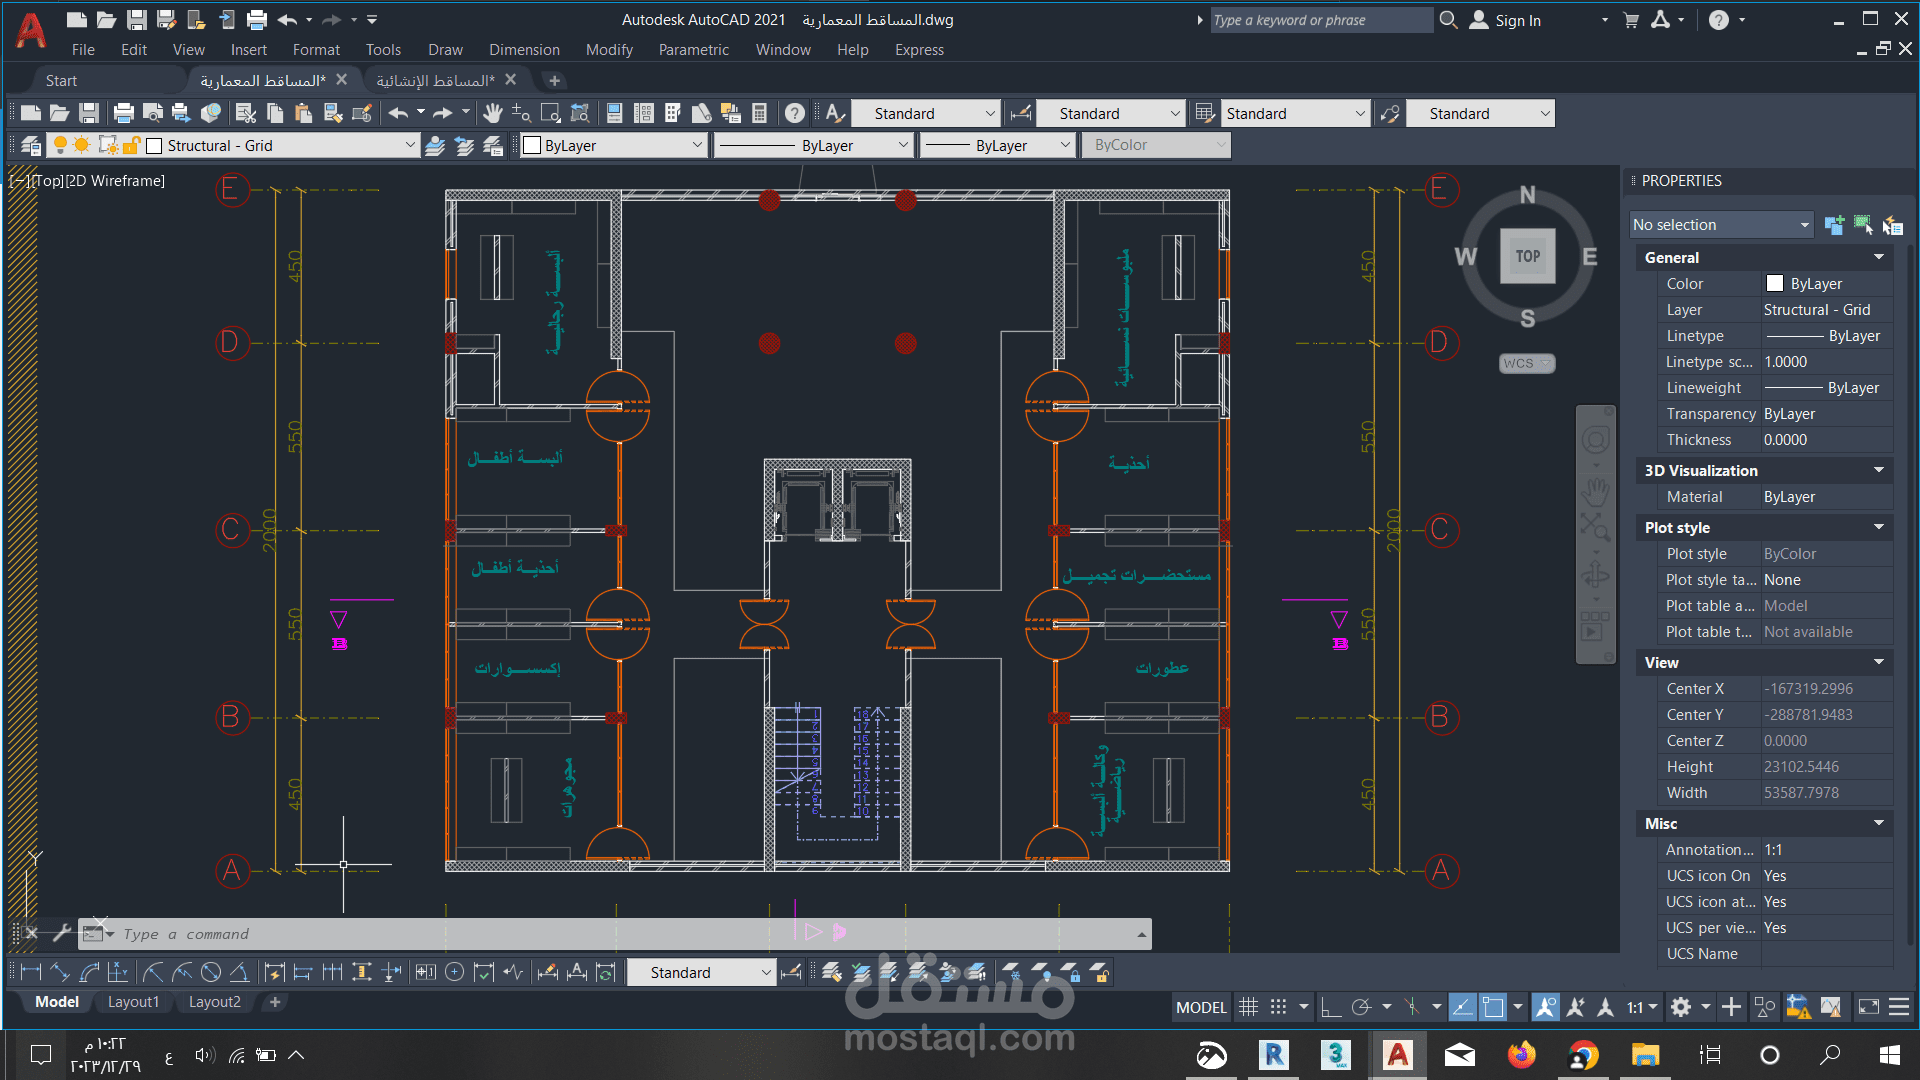Click the Clean Screen status bar icon
The height and width of the screenshot is (1080, 1920).
point(1869,1008)
